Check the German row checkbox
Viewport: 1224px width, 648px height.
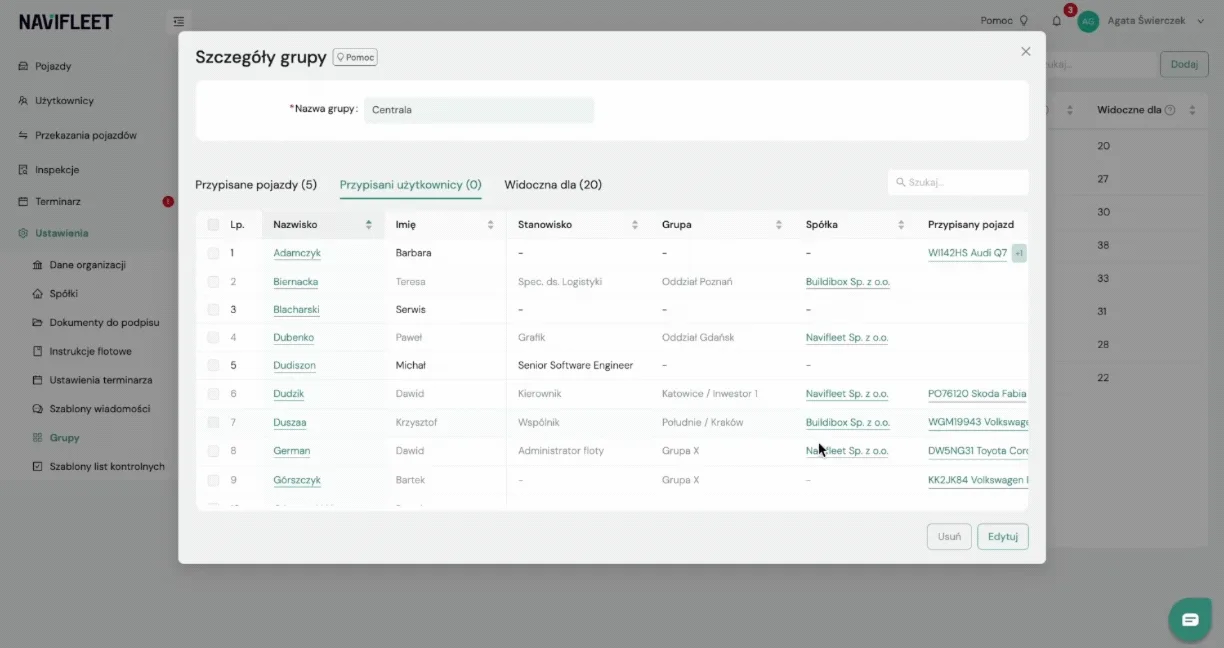tap(213, 451)
